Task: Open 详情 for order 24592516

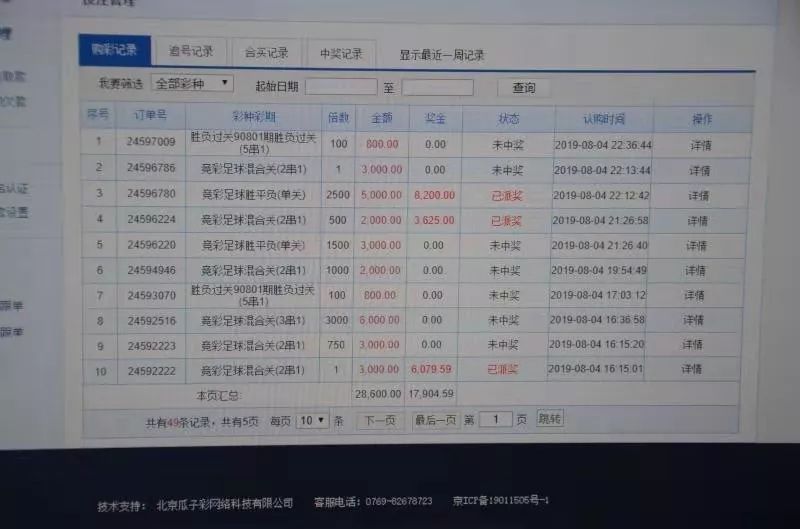Action: coord(693,320)
